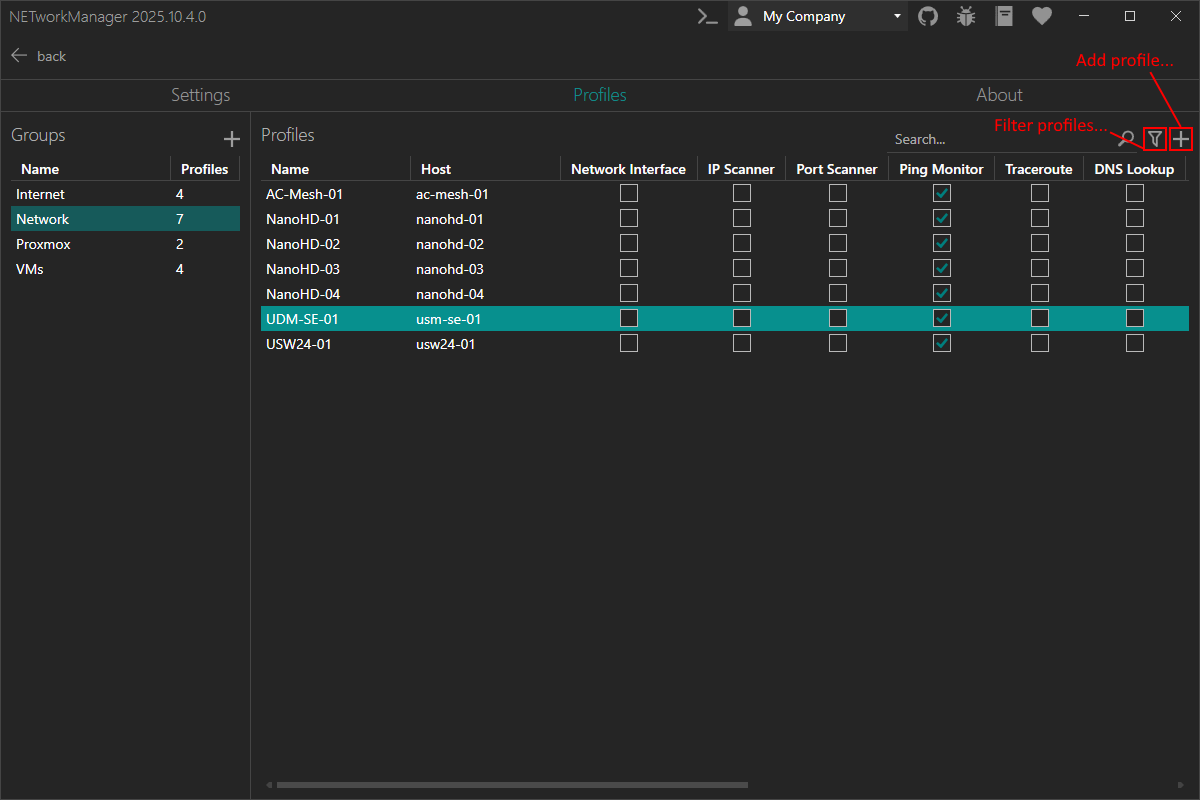Screen dimensions: 1200x800
Task: Switch to the Settings tab
Action: tap(200, 95)
